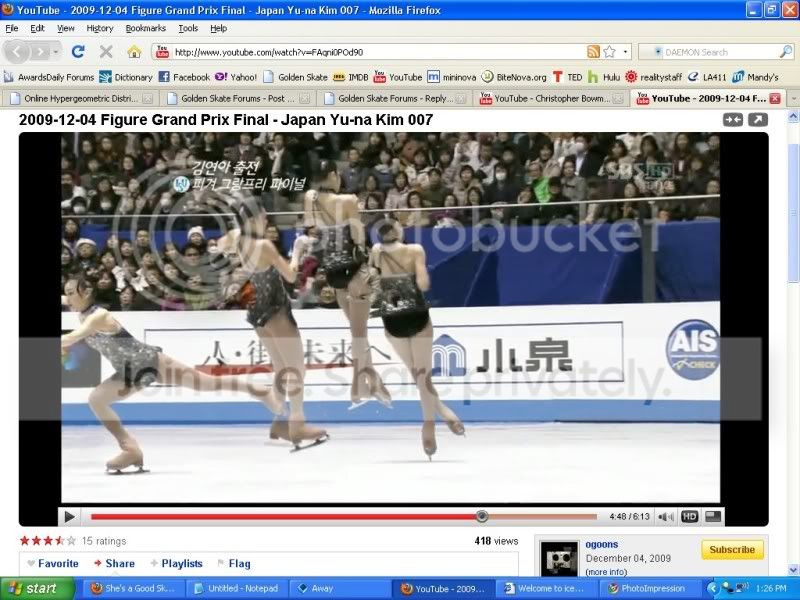The image size is (800, 600).
Task: Pop out the video in new window icon
Action: [x=758, y=120]
